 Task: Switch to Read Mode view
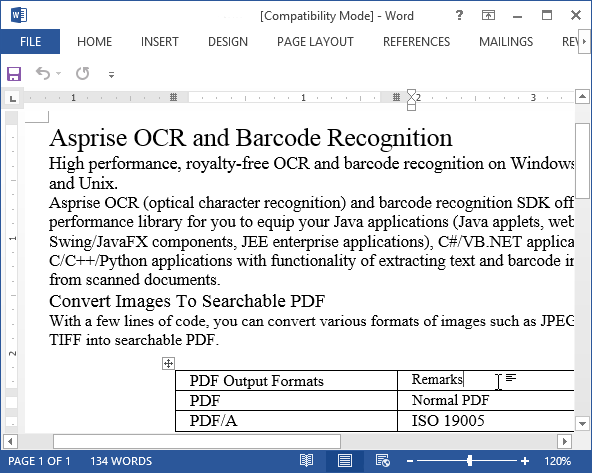[306, 461]
